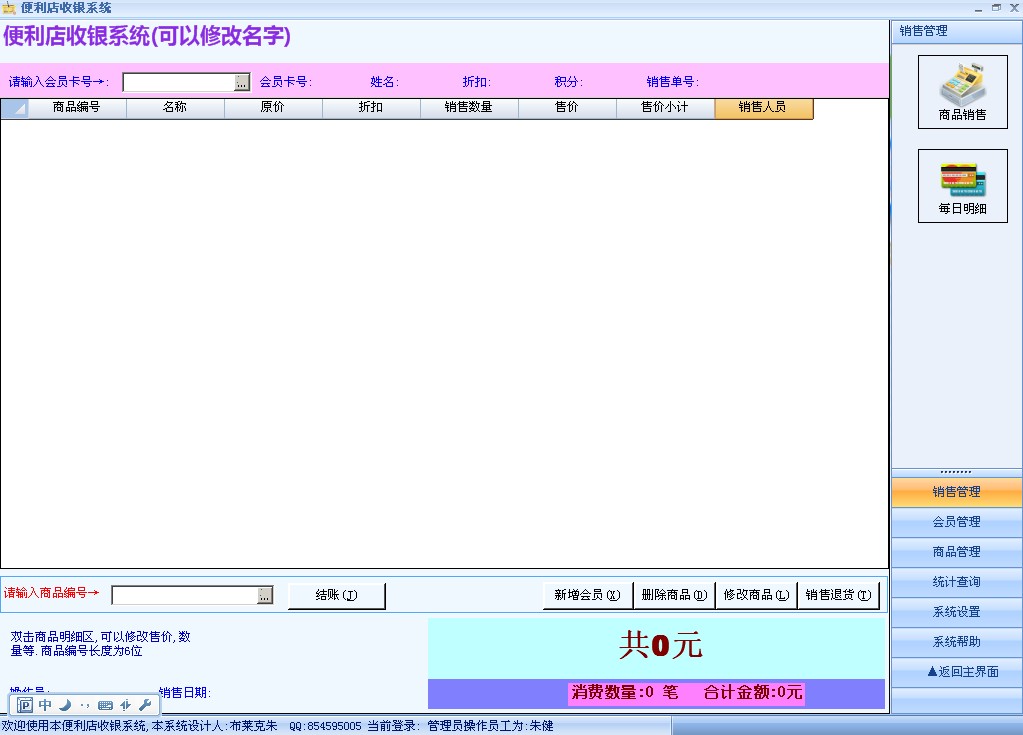
Task: Open the IME soft keyboard icon
Action: pos(105,705)
